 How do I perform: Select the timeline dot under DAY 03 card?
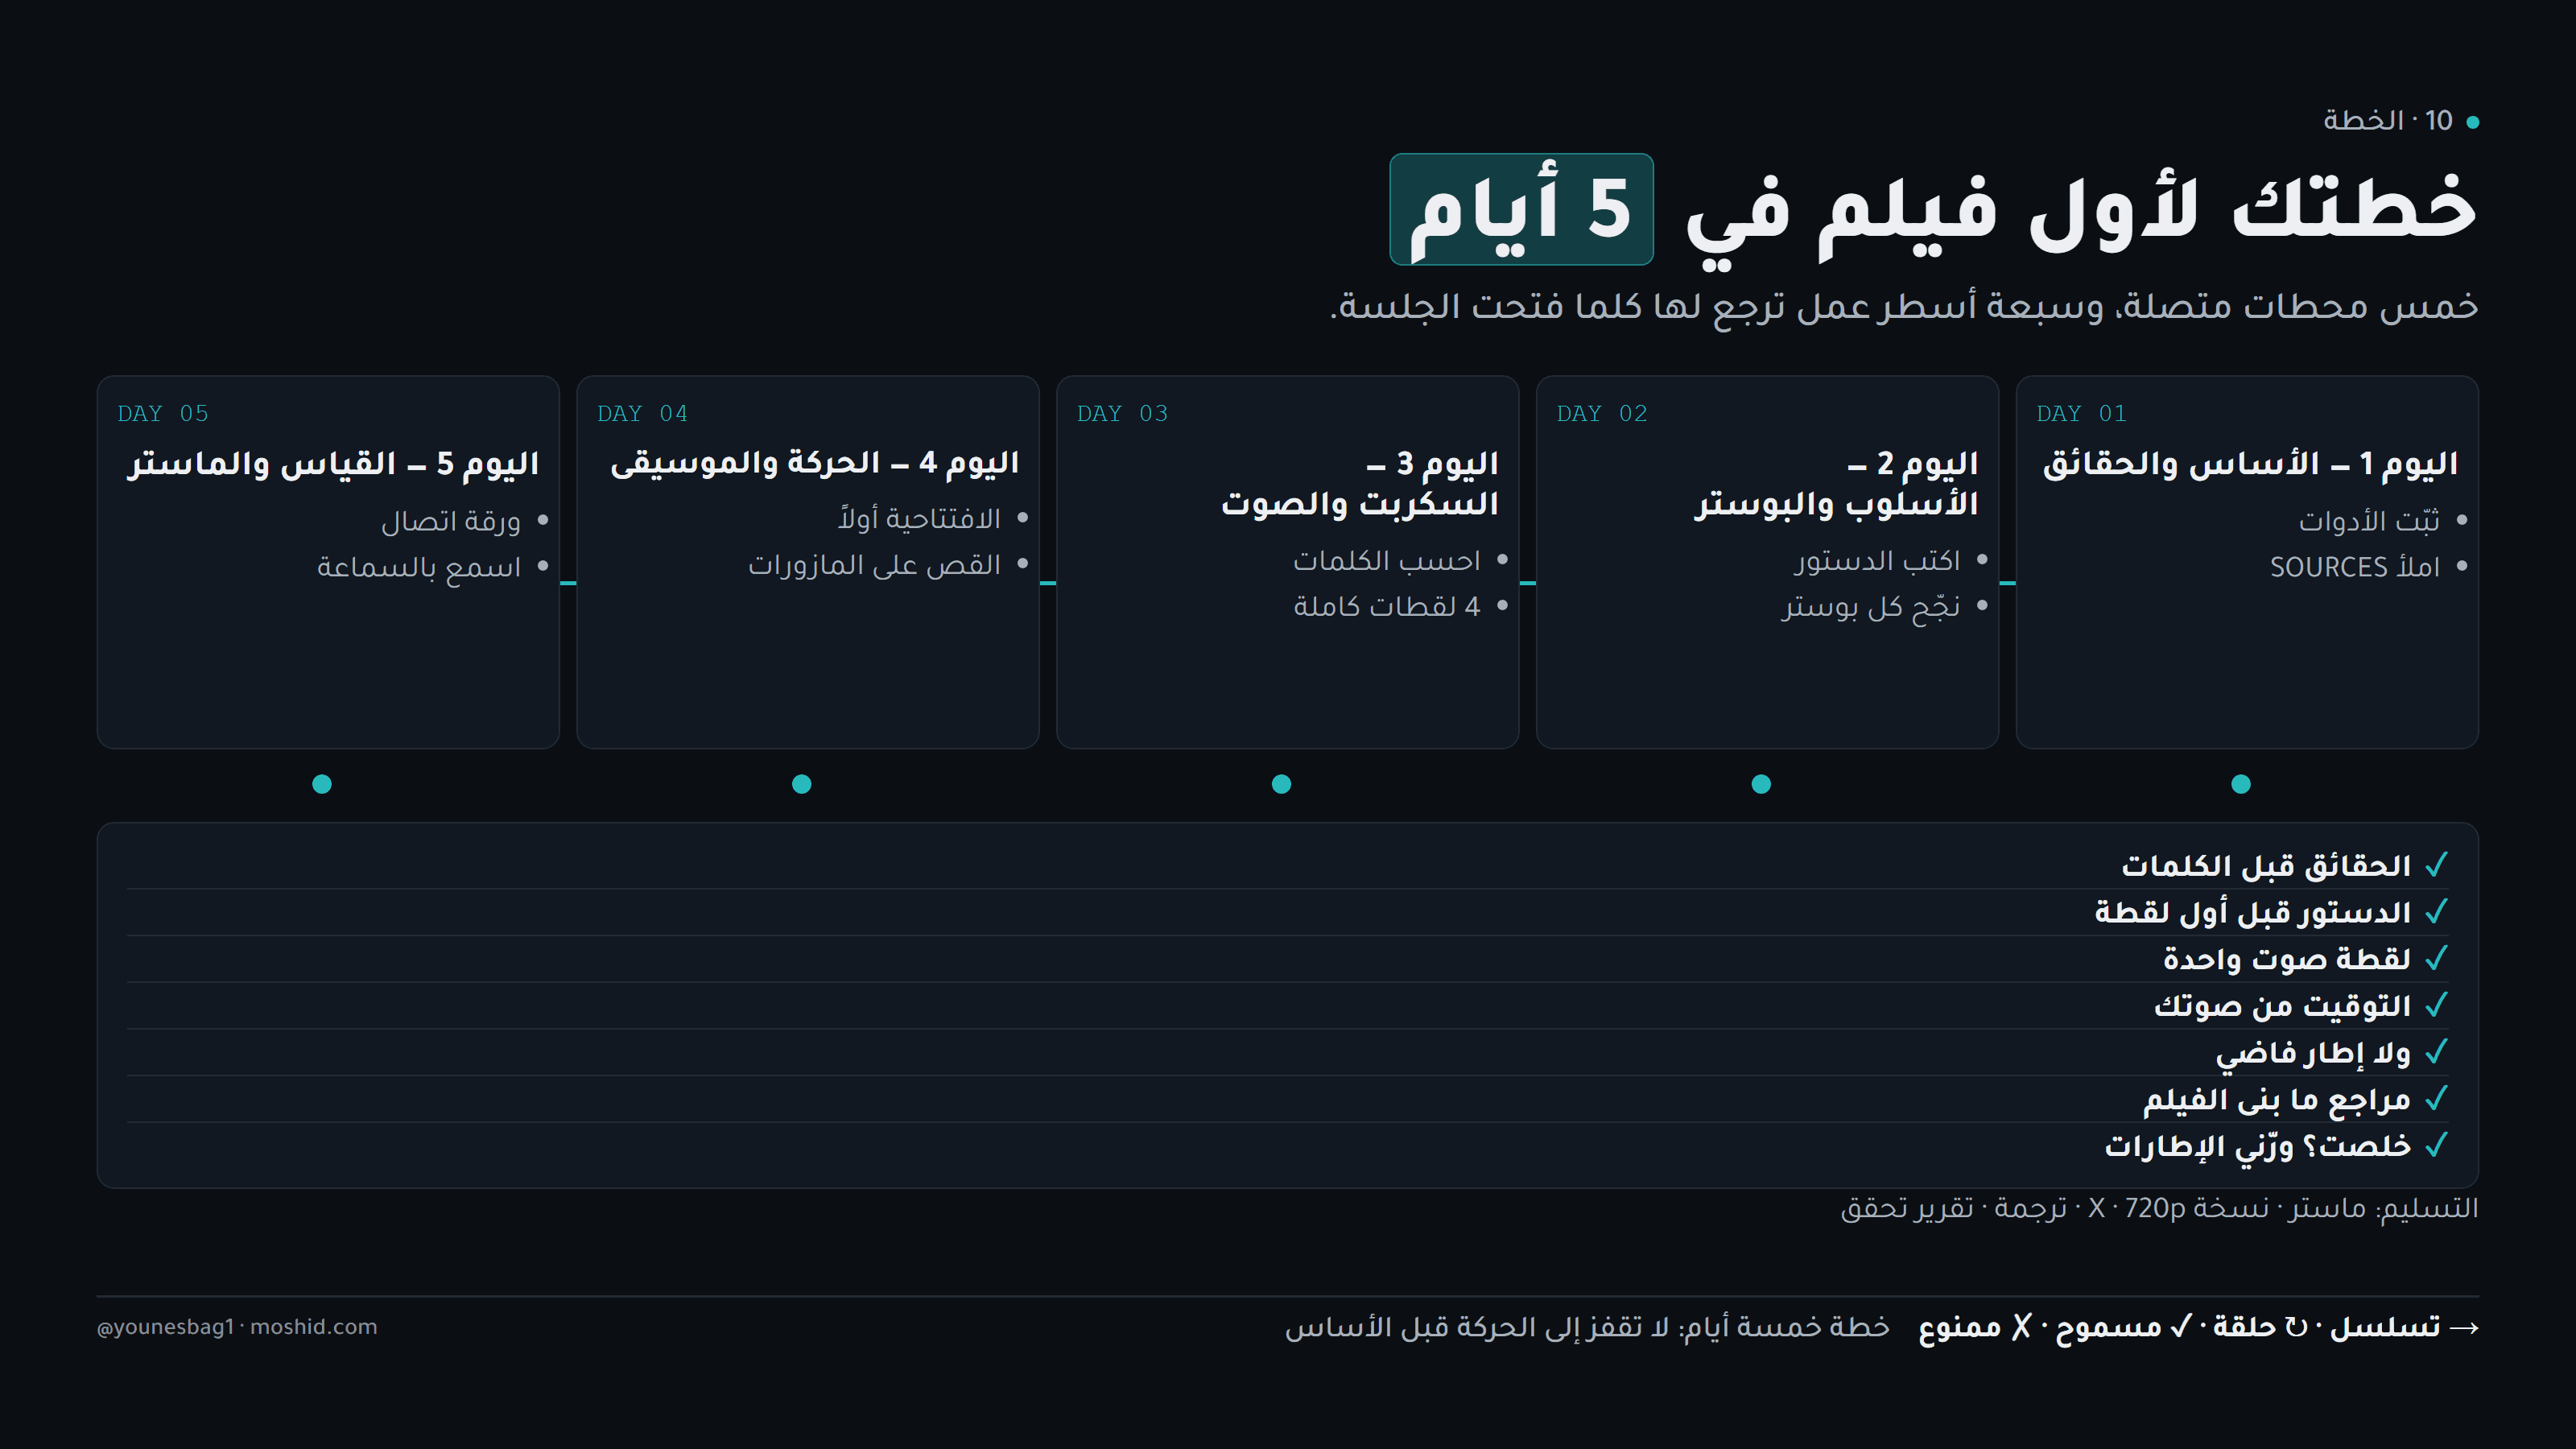[x=1281, y=784]
